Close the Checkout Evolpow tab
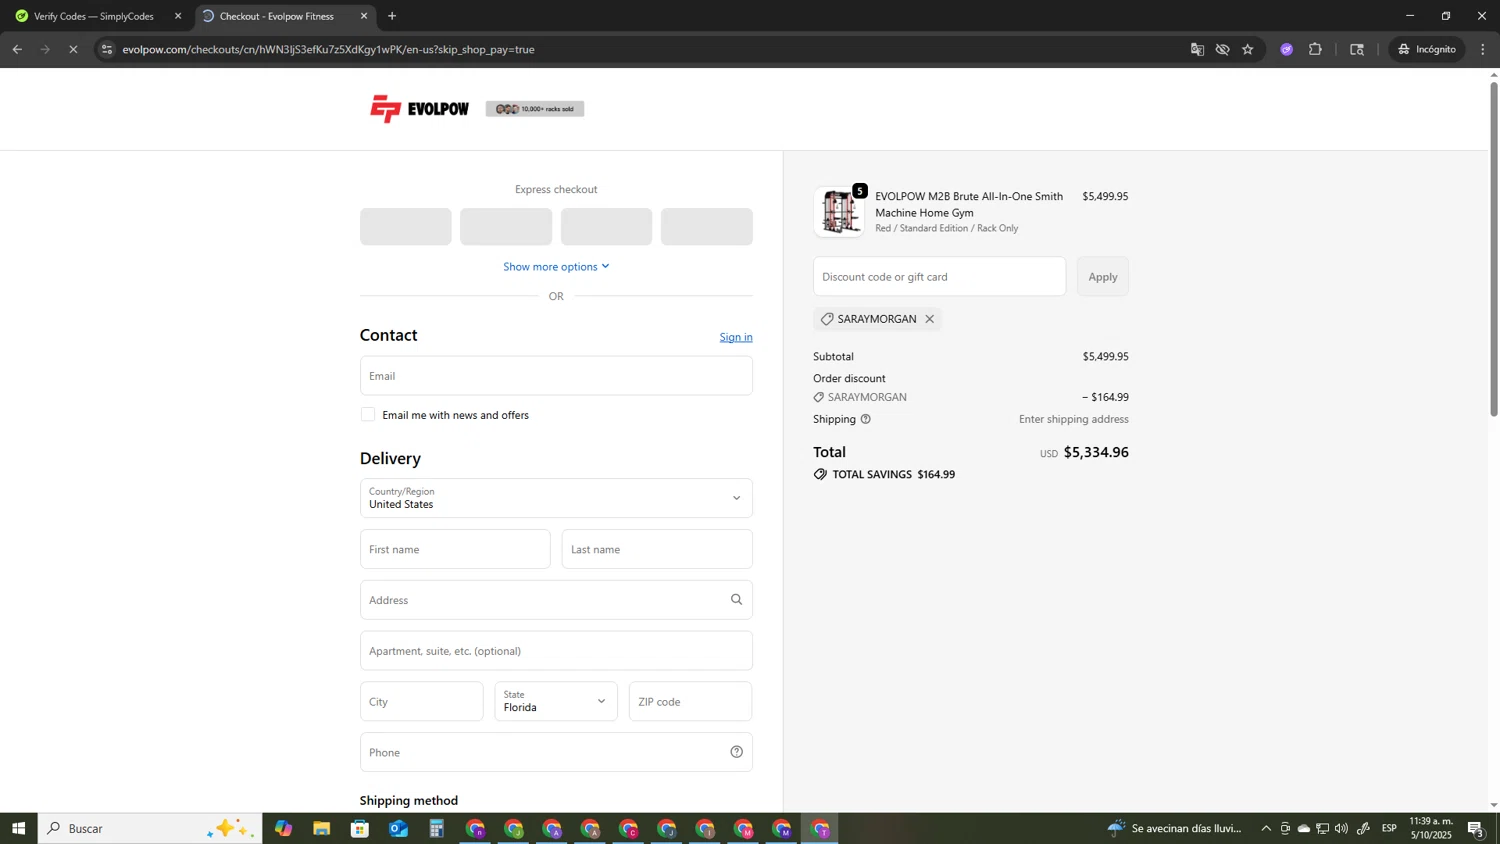 (363, 16)
